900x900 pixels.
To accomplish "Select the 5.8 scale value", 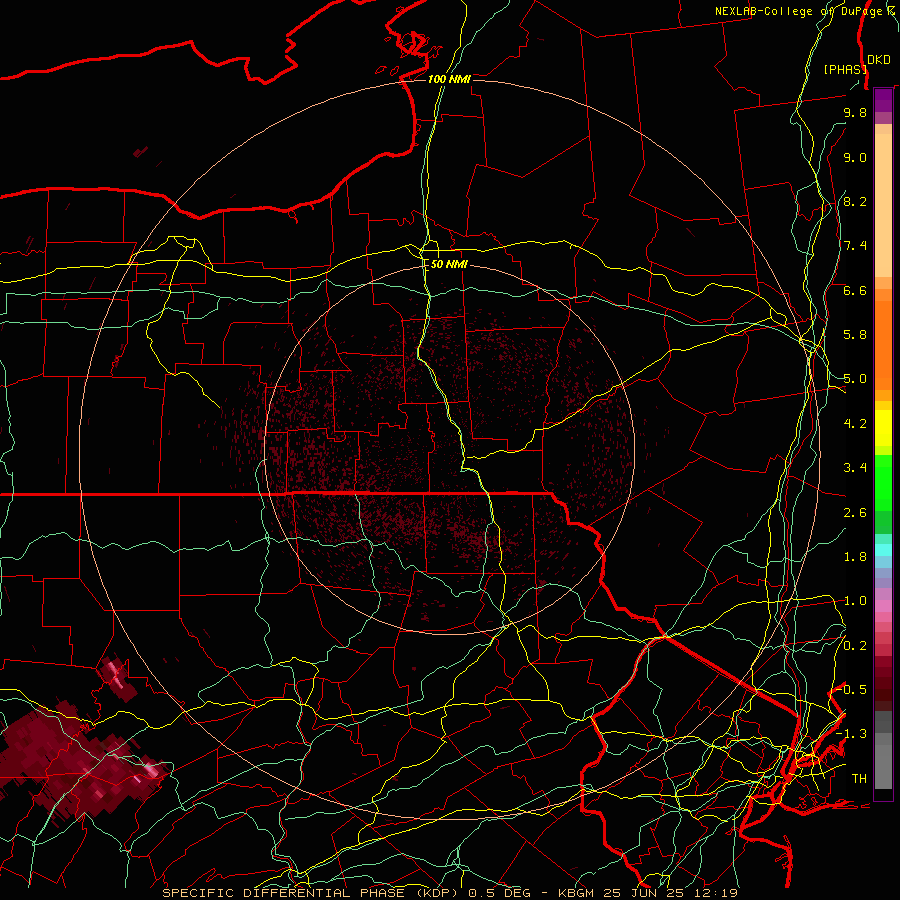I will pyautogui.click(x=855, y=335).
